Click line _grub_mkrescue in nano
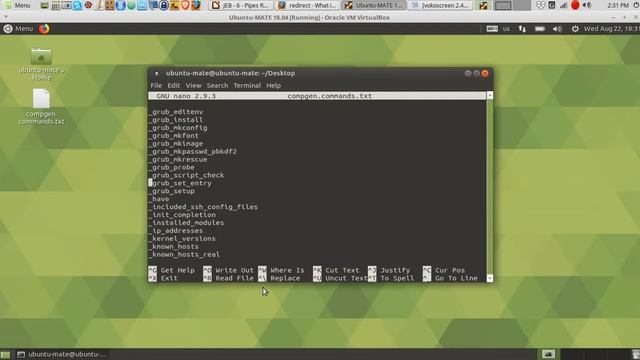 [178, 159]
